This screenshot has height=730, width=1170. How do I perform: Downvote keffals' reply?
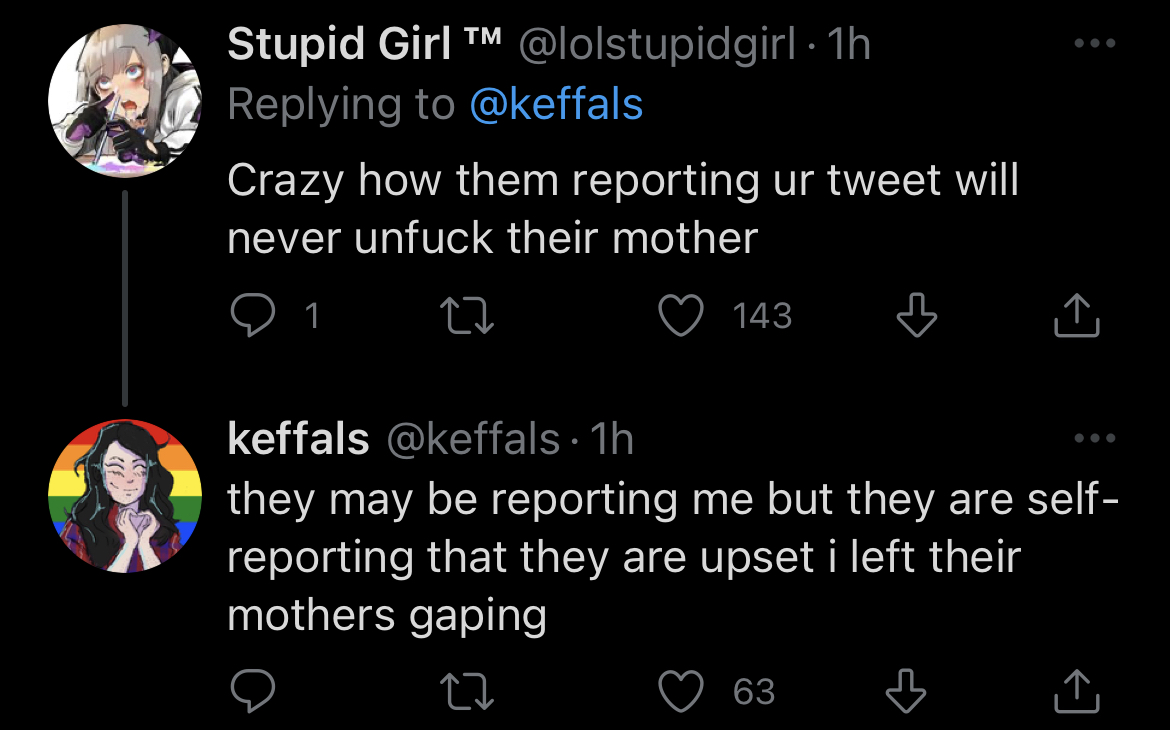(906, 691)
